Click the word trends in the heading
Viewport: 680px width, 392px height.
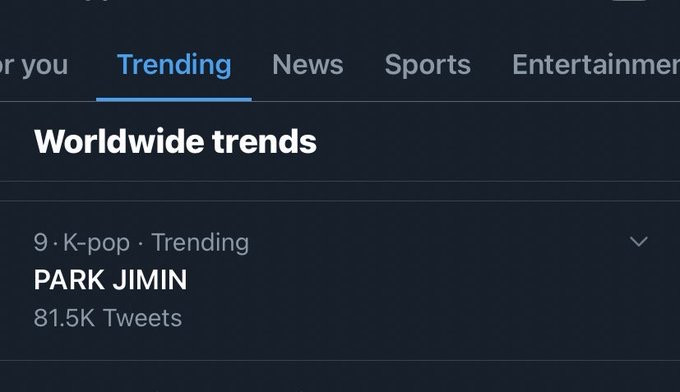(265, 142)
